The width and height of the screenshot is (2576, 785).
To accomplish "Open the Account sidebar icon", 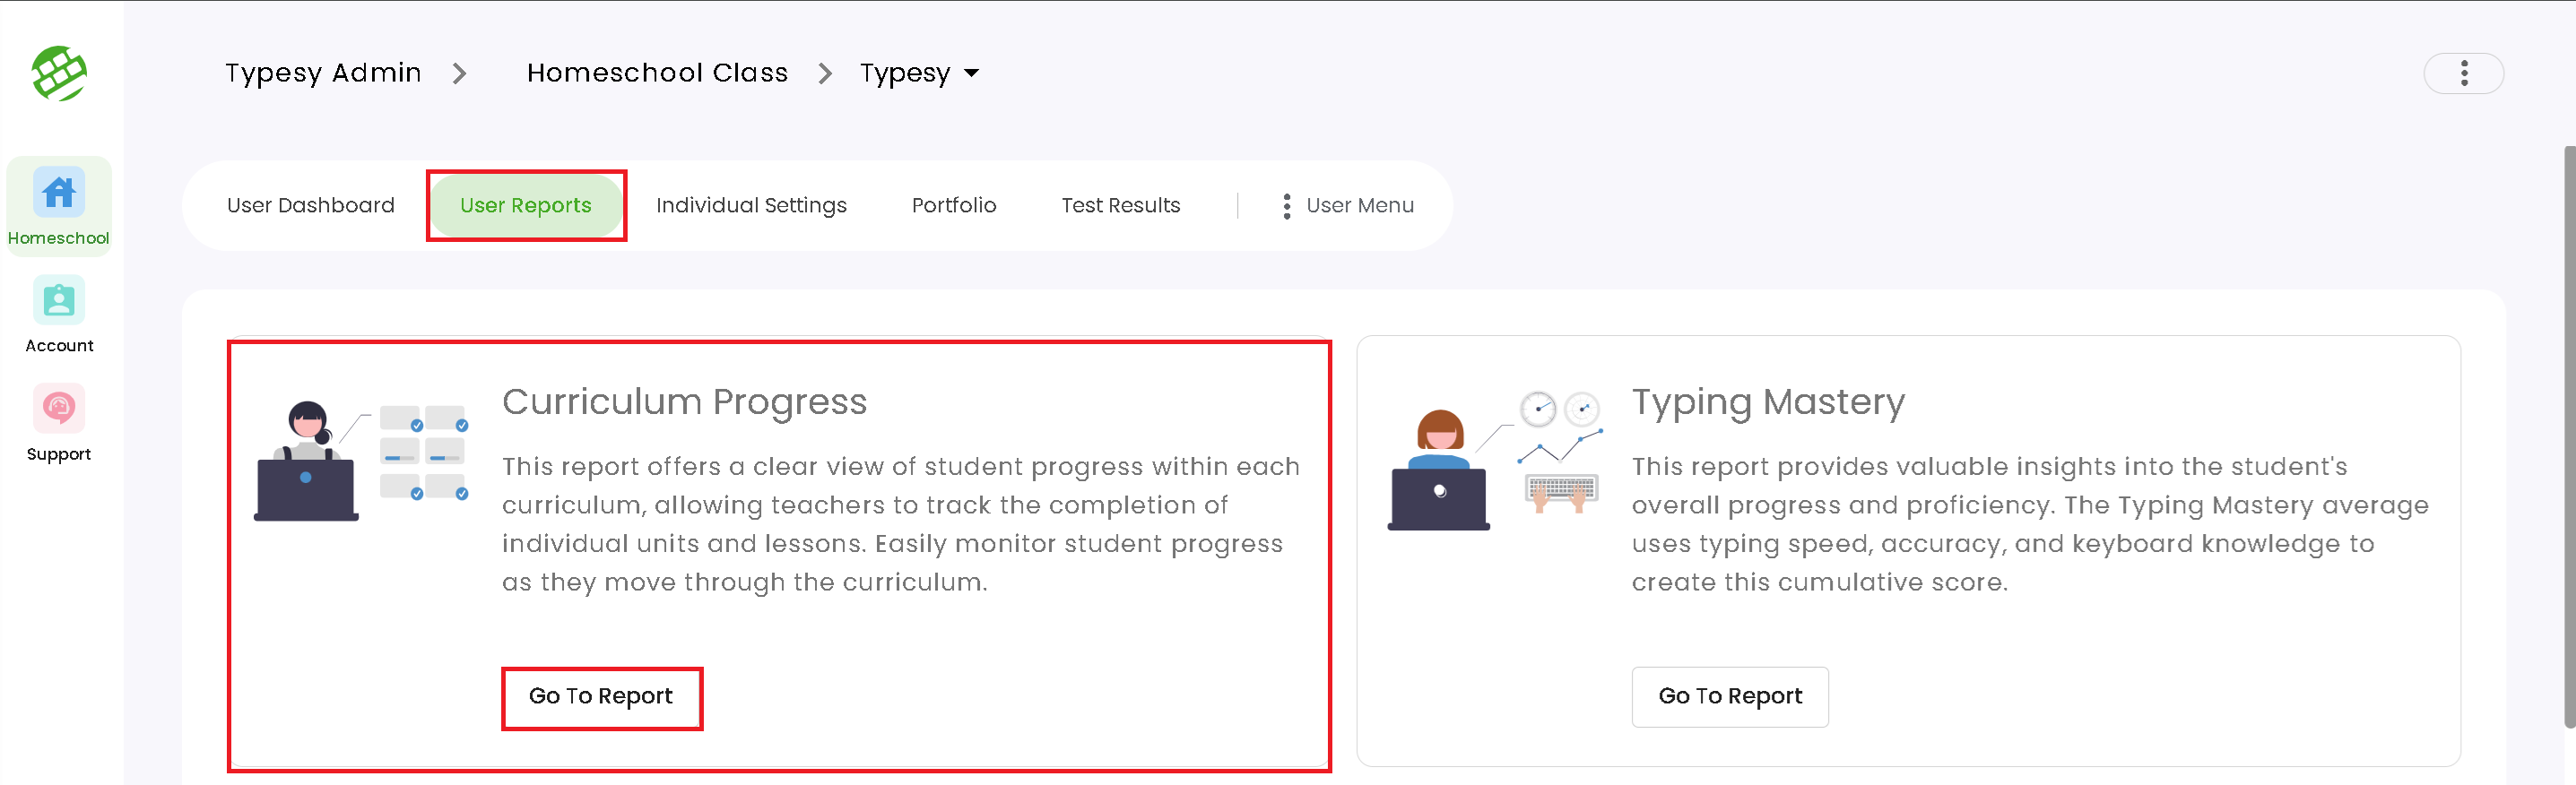I will point(59,300).
